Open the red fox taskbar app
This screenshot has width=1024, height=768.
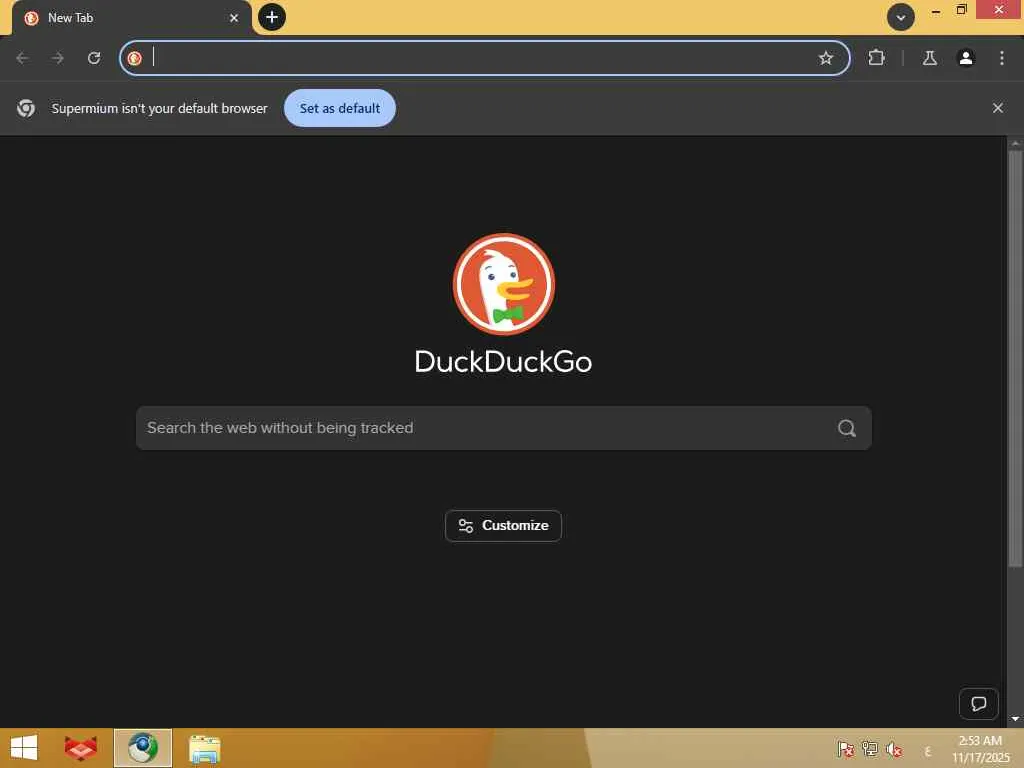(x=81, y=748)
